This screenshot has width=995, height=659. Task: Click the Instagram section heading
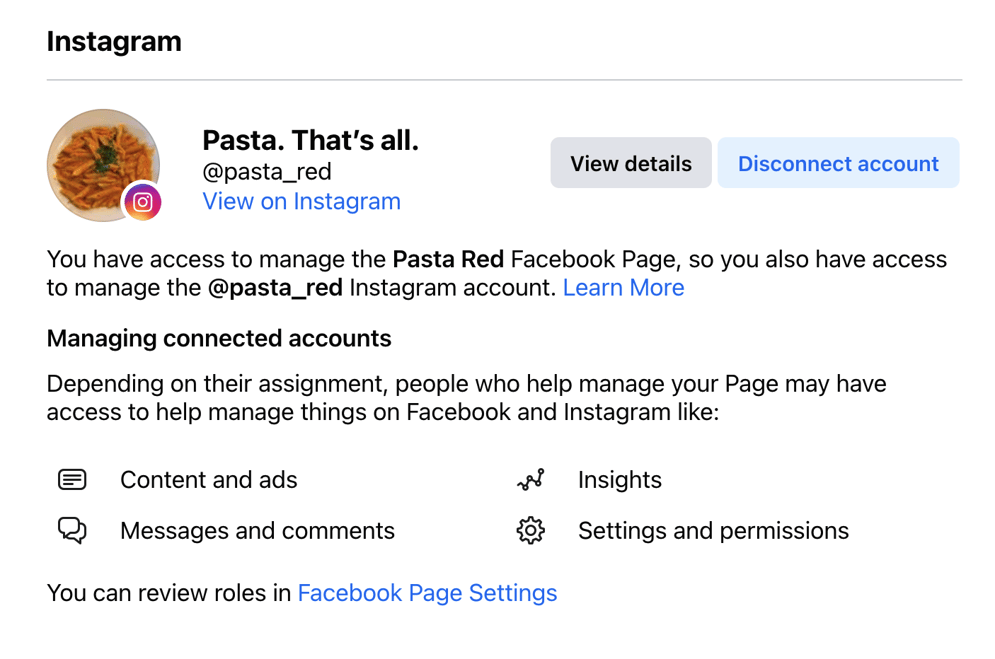click(113, 41)
